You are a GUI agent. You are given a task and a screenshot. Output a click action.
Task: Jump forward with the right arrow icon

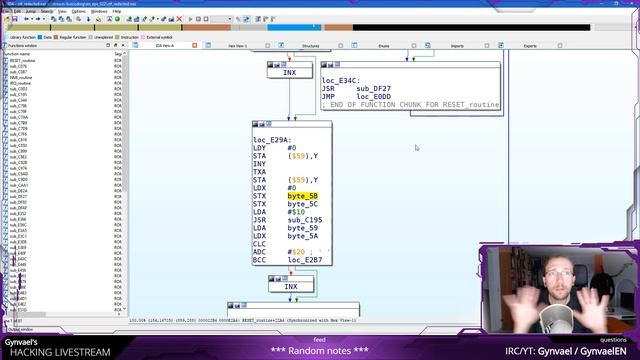pyautogui.click(x=38, y=19)
